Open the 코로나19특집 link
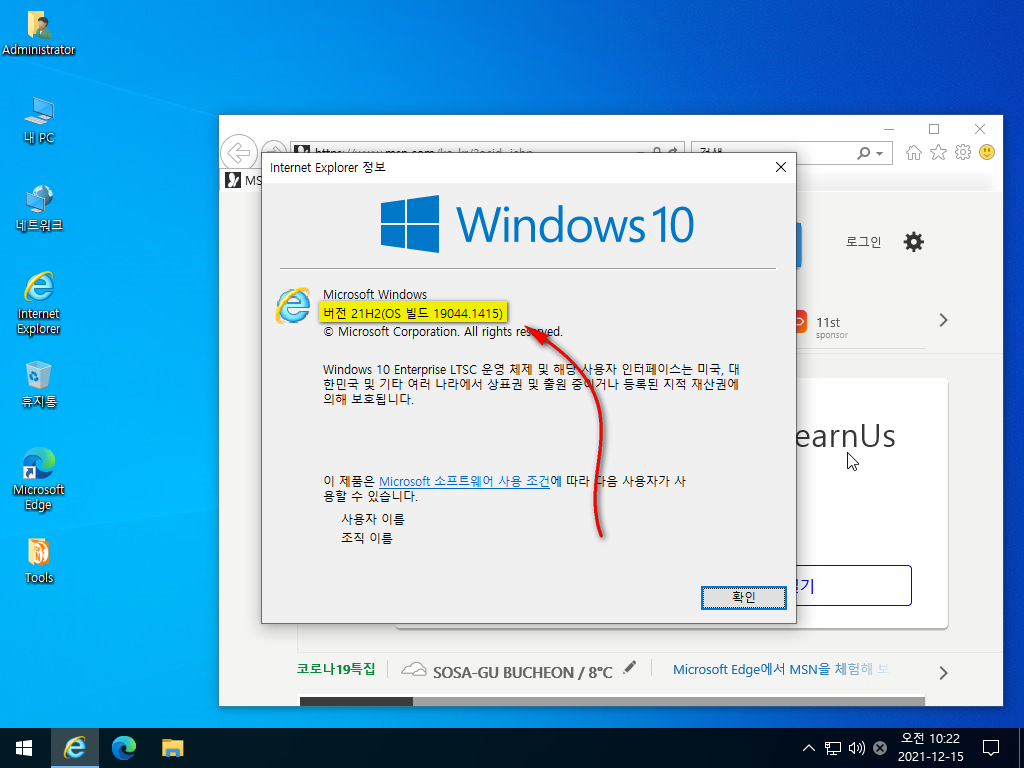The image size is (1024, 768). 336,669
